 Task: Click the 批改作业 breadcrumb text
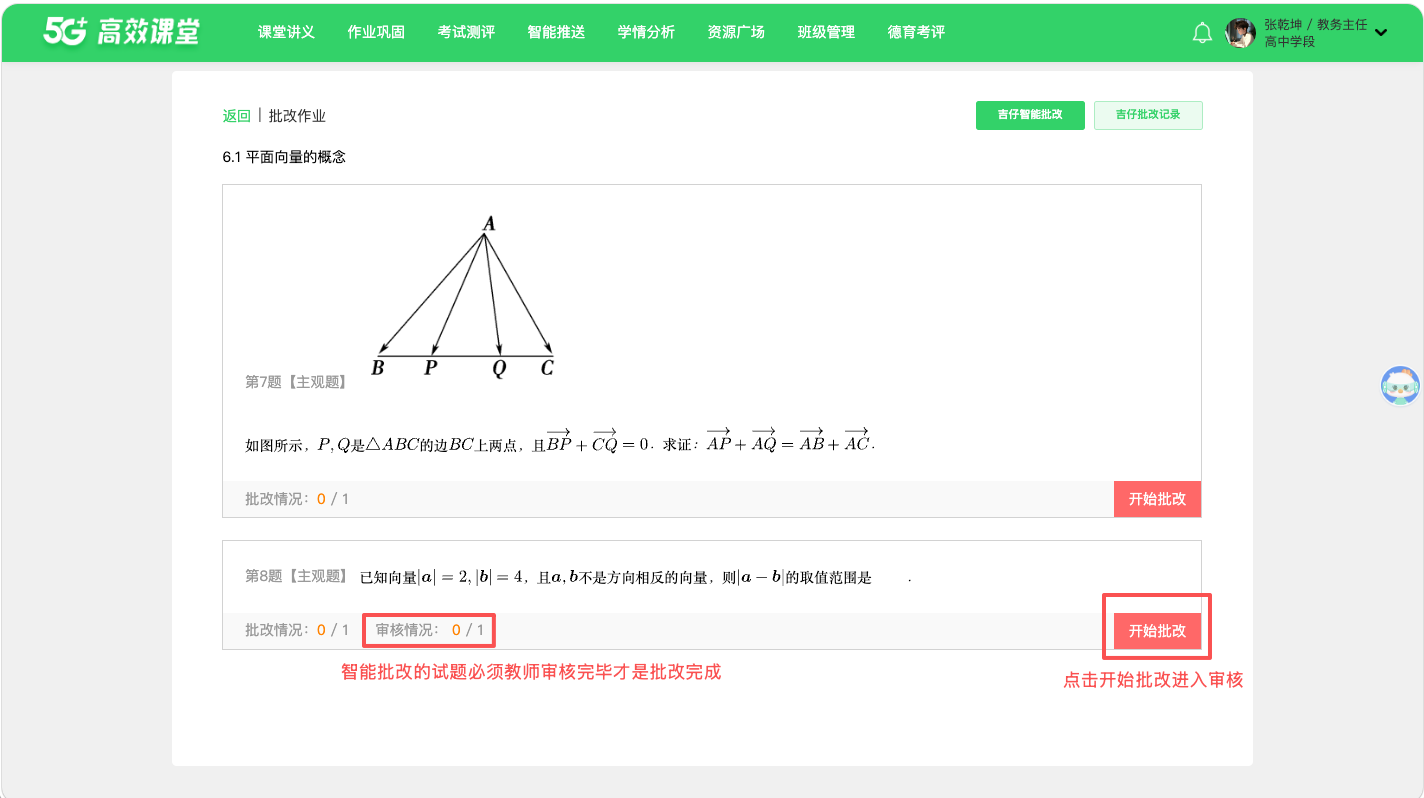point(297,116)
